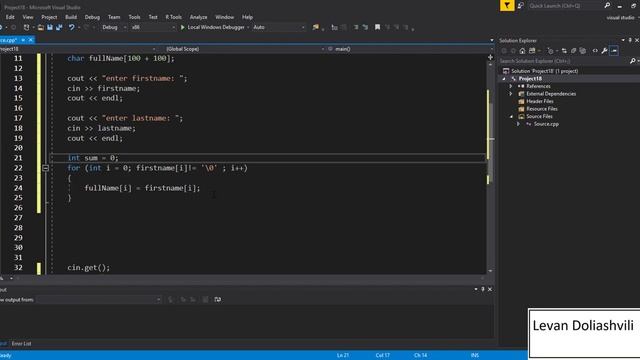Open the Debug menu
Viewport: 640px width, 360px height.
[92, 17]
